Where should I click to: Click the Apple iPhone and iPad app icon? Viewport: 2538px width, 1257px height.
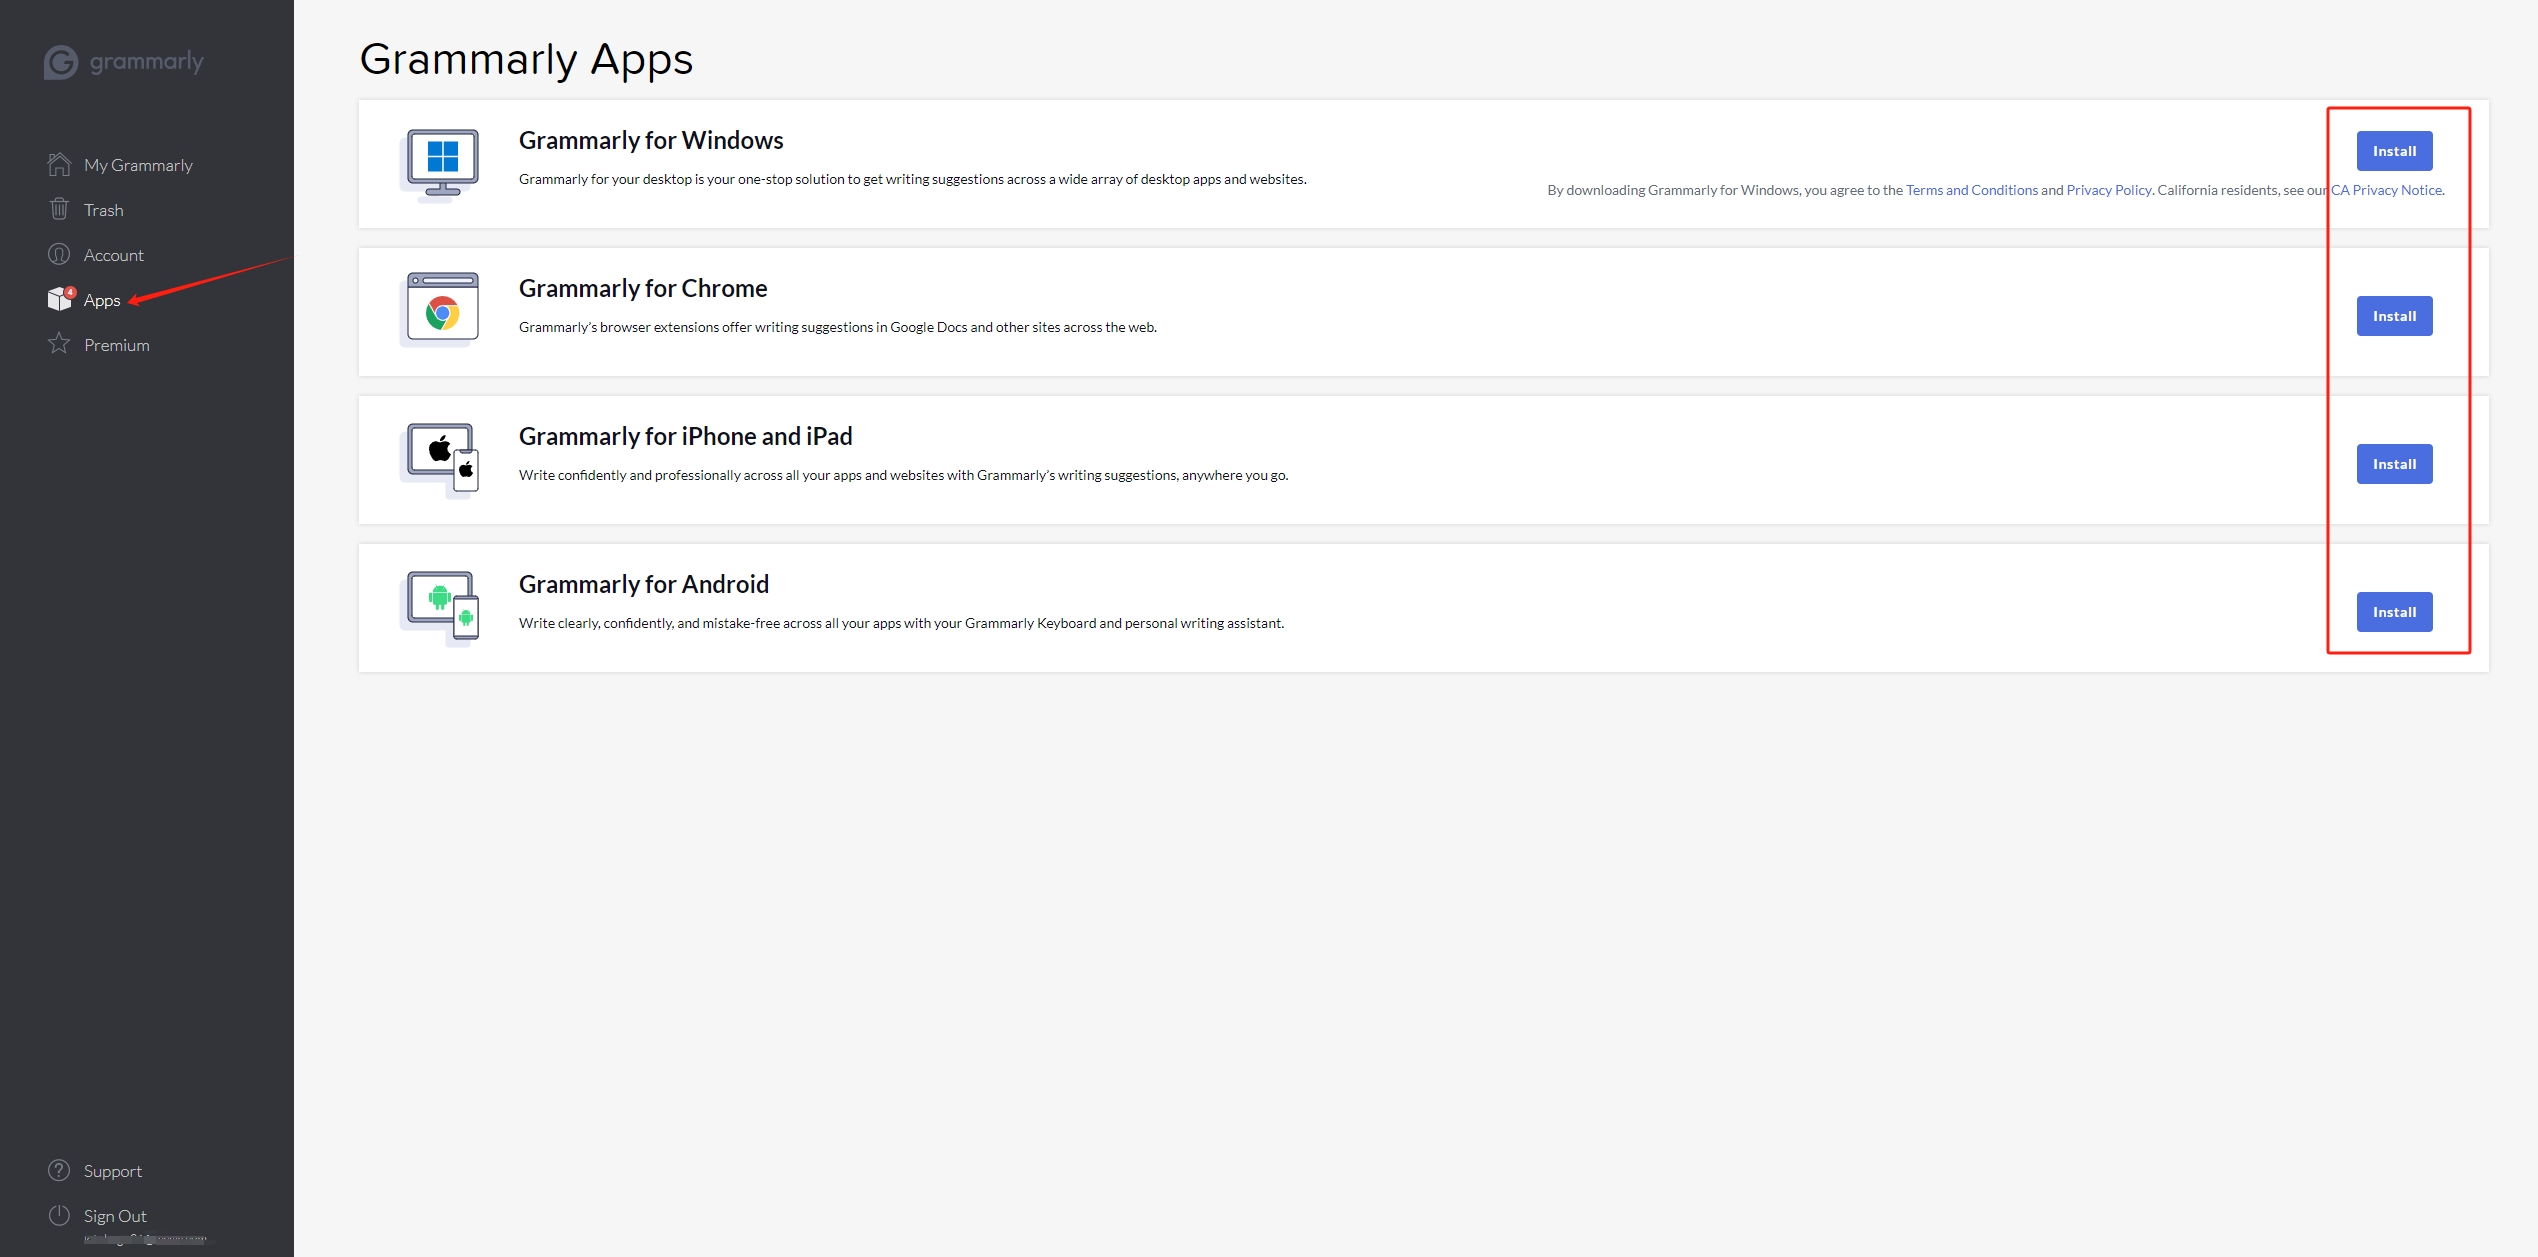[x=440, y=459]
